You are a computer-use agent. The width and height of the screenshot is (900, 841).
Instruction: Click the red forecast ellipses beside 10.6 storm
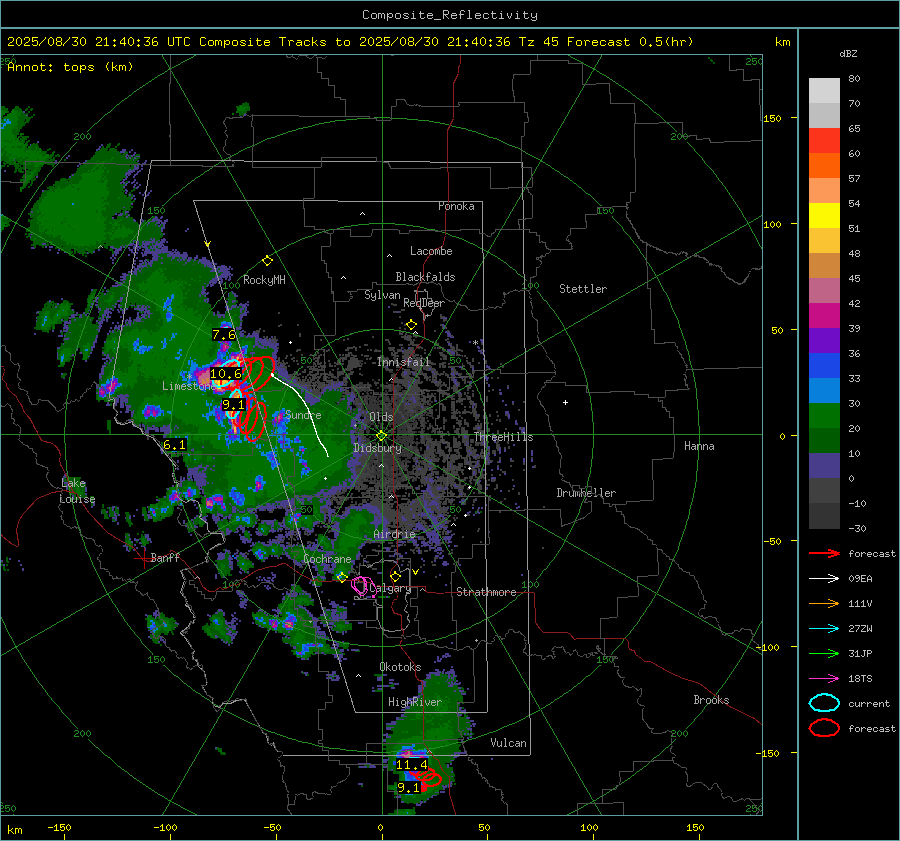point(258,373)
